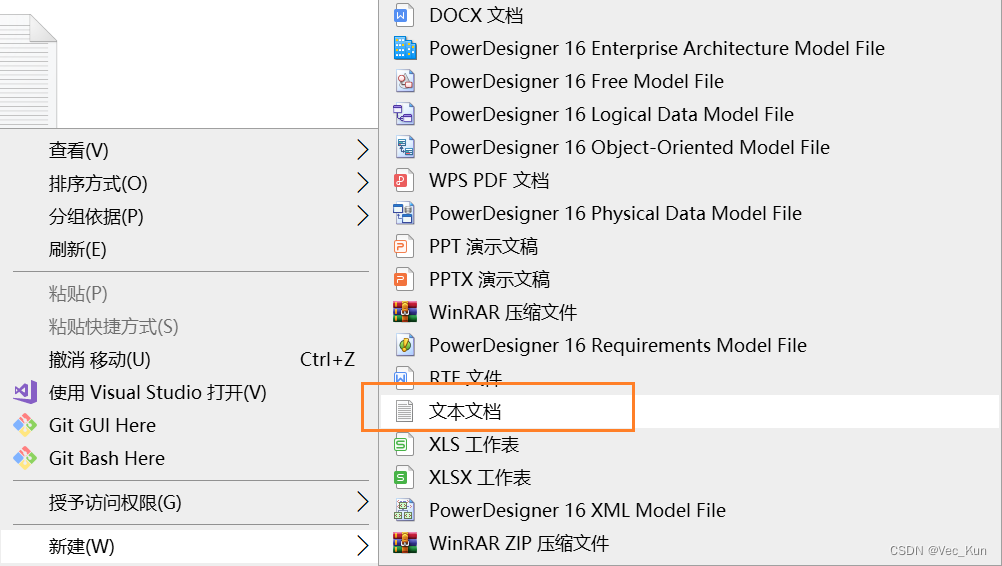The image size is (1002, 566).
Task: Click the Ctrl+Z shortcut text
Action: pos(327,359)
